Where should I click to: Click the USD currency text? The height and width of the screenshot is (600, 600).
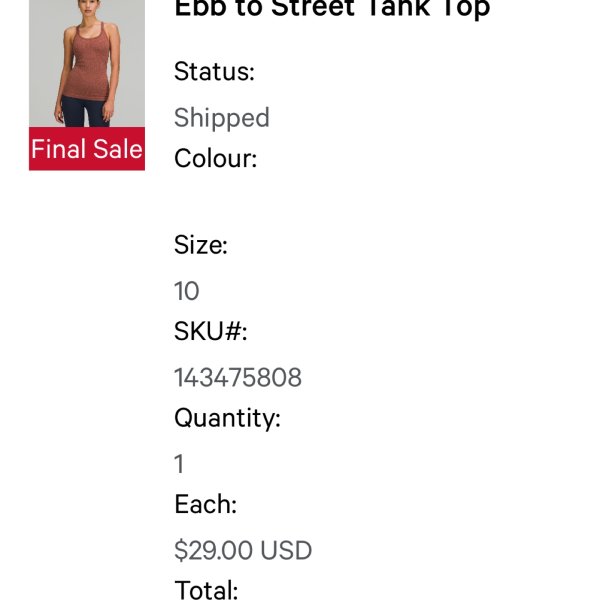(x=286, y=551)
